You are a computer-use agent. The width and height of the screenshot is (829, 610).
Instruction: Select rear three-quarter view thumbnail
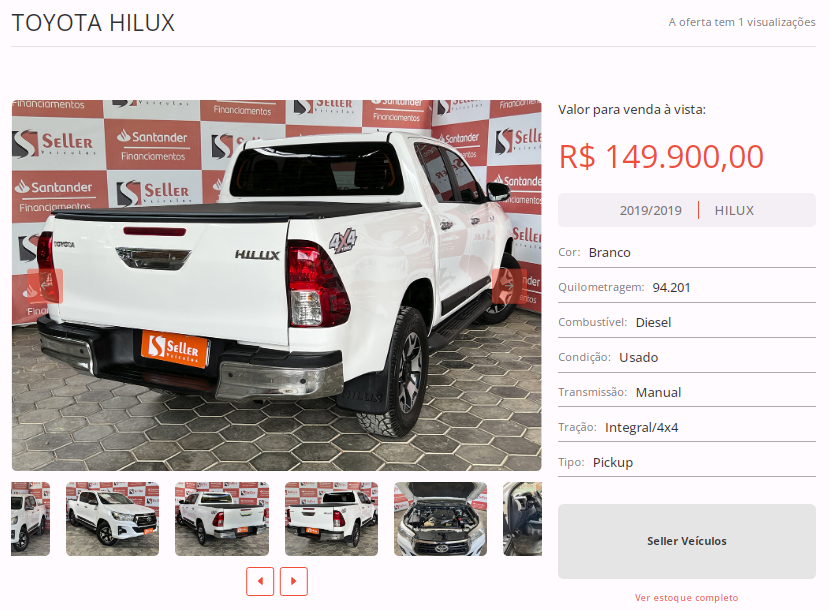coord(222,519)
